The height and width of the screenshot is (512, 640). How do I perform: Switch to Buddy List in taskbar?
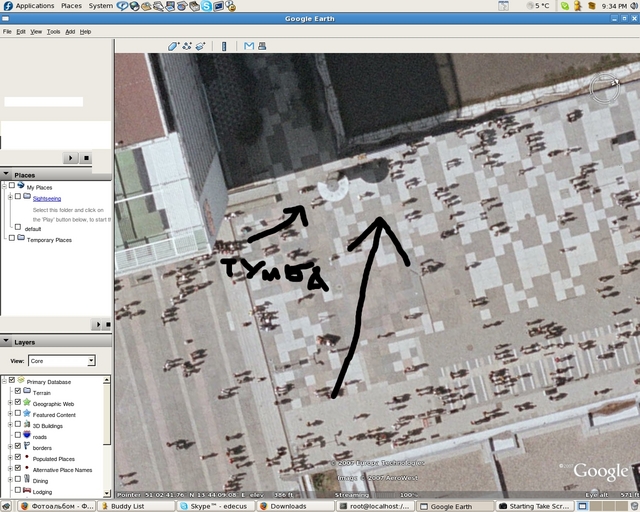click(x=136, y=506)
